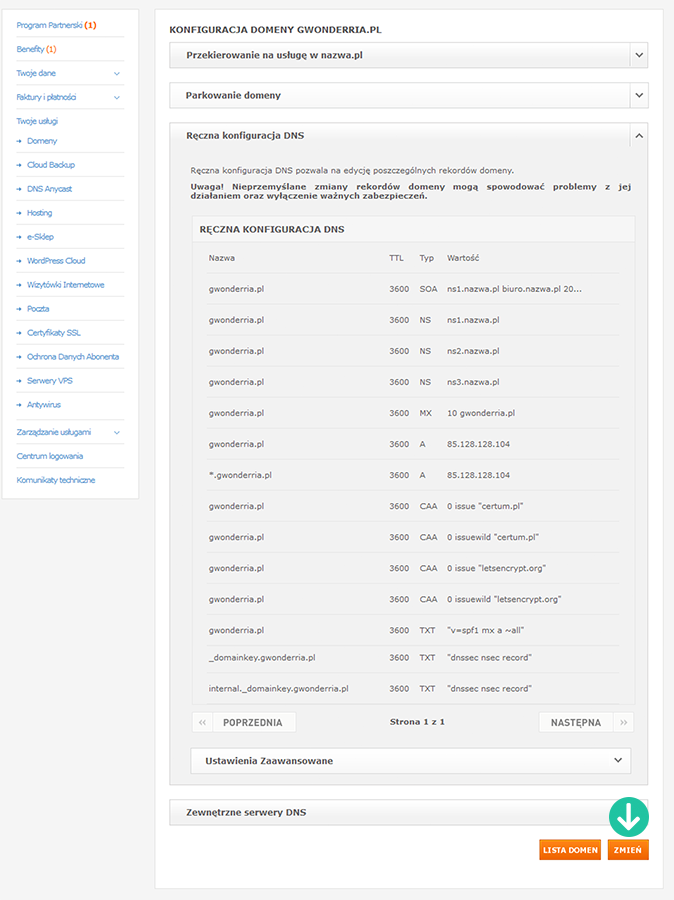Image resolution: width=674 pixels, height=900 pixels.
Task: Select _domainkey.gwonderria.pl record name
Action: click(x=262, y=658)
